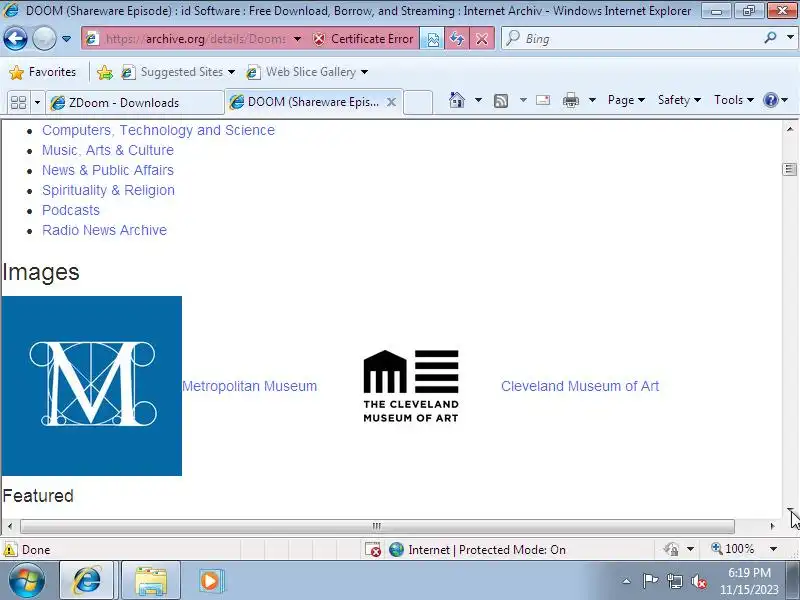Expand the feeds dropdown arrow
Screen dimensions: 800x600
(x=523, y=100)
